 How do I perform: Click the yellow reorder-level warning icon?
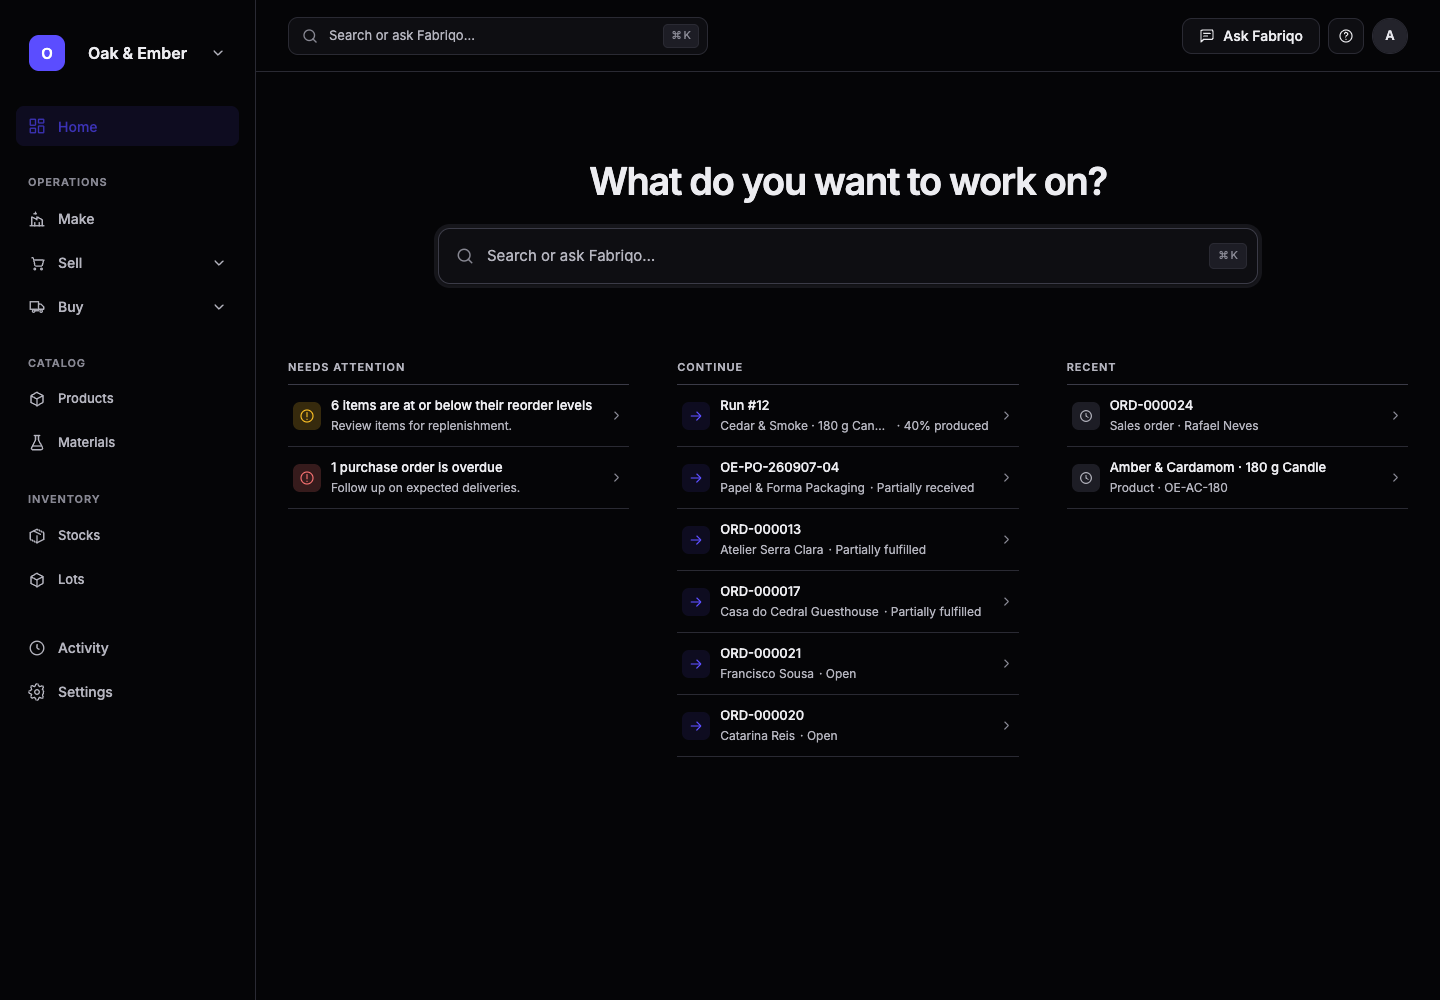[x=307, y=416]
